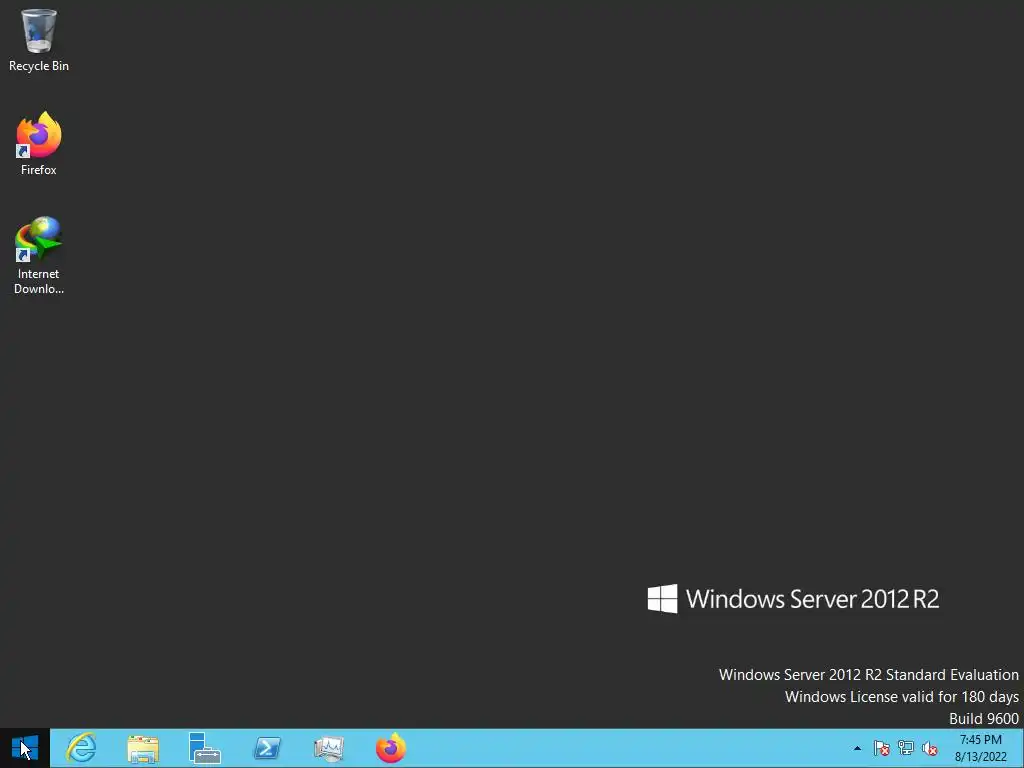Open the performance monitor taskbar icon

click(328, 748)
